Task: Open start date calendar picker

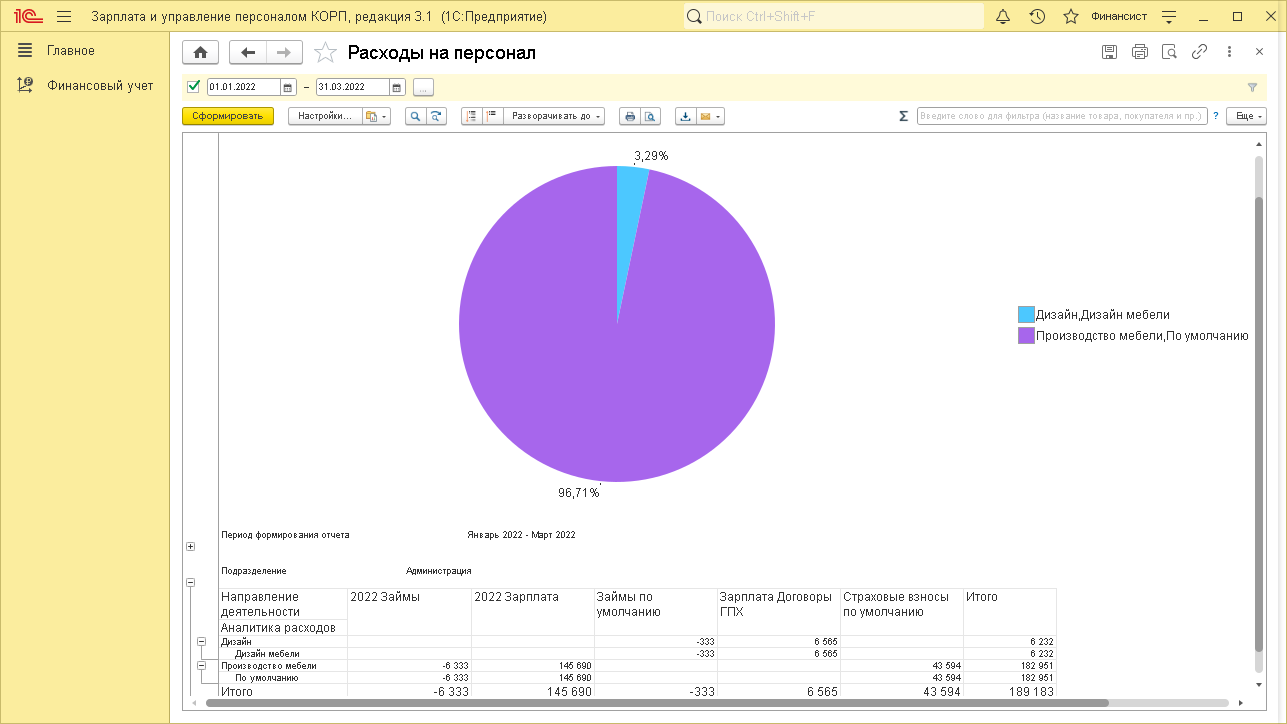Action: 288,87
